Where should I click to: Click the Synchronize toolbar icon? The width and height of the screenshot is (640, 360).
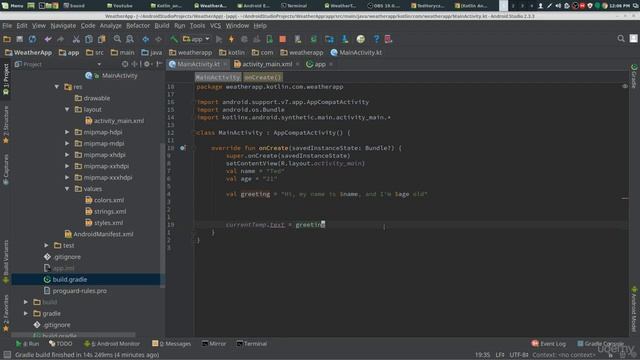pos(32,39)
